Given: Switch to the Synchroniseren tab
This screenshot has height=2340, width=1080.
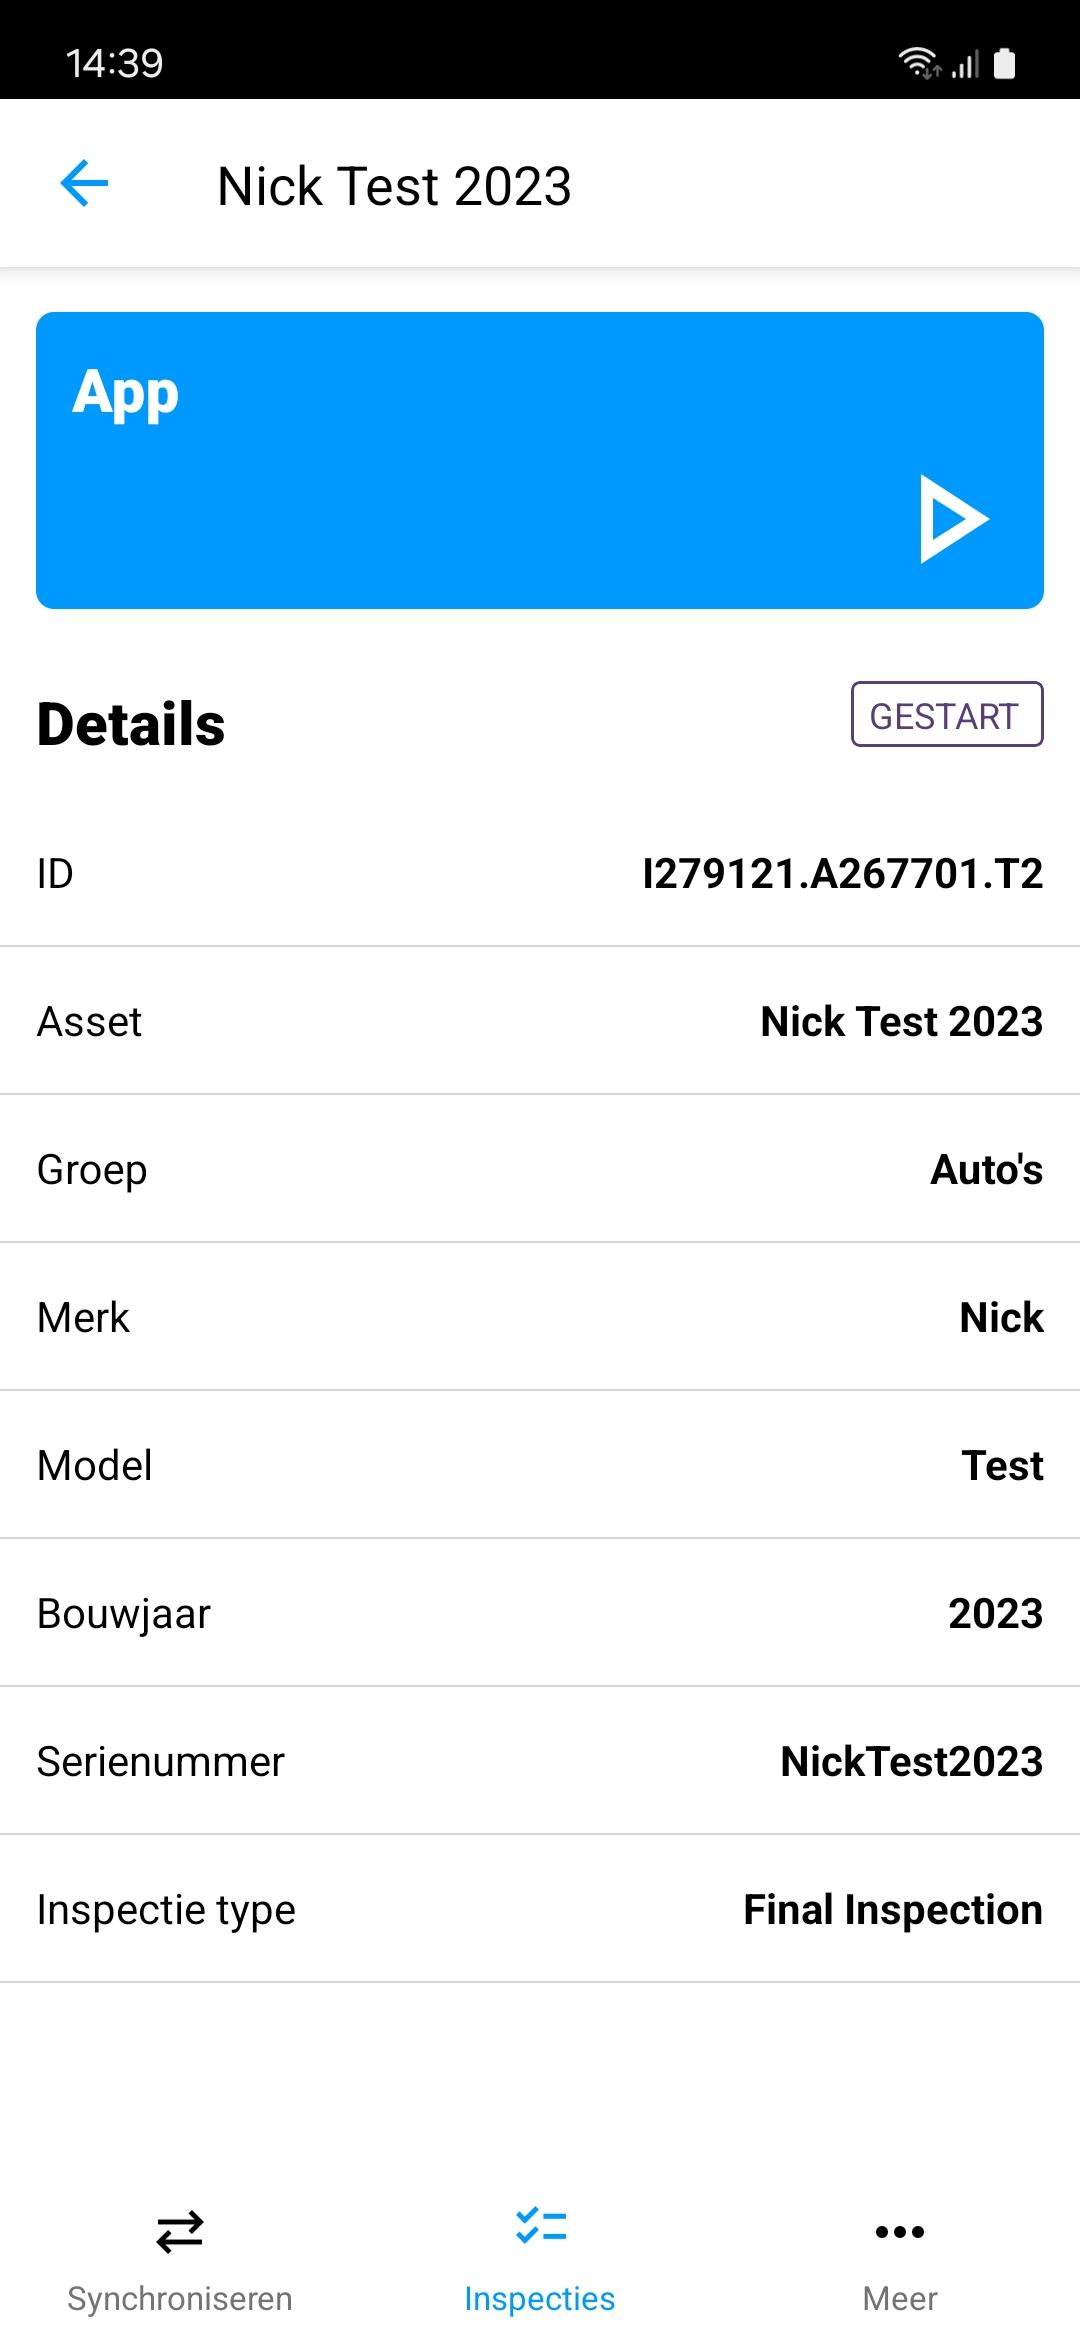Looking at the screenshot, I should [x=180, y=2298].
